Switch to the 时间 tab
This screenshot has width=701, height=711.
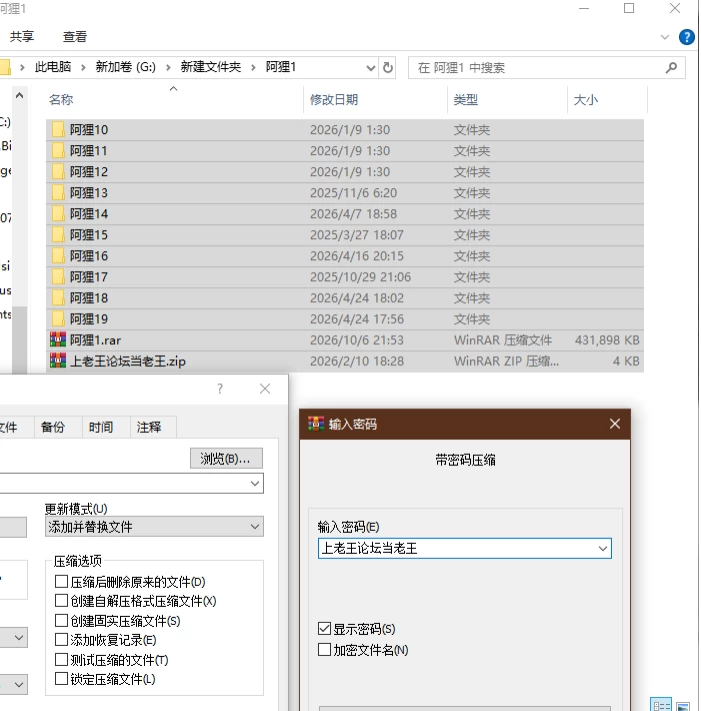point(101,427)
